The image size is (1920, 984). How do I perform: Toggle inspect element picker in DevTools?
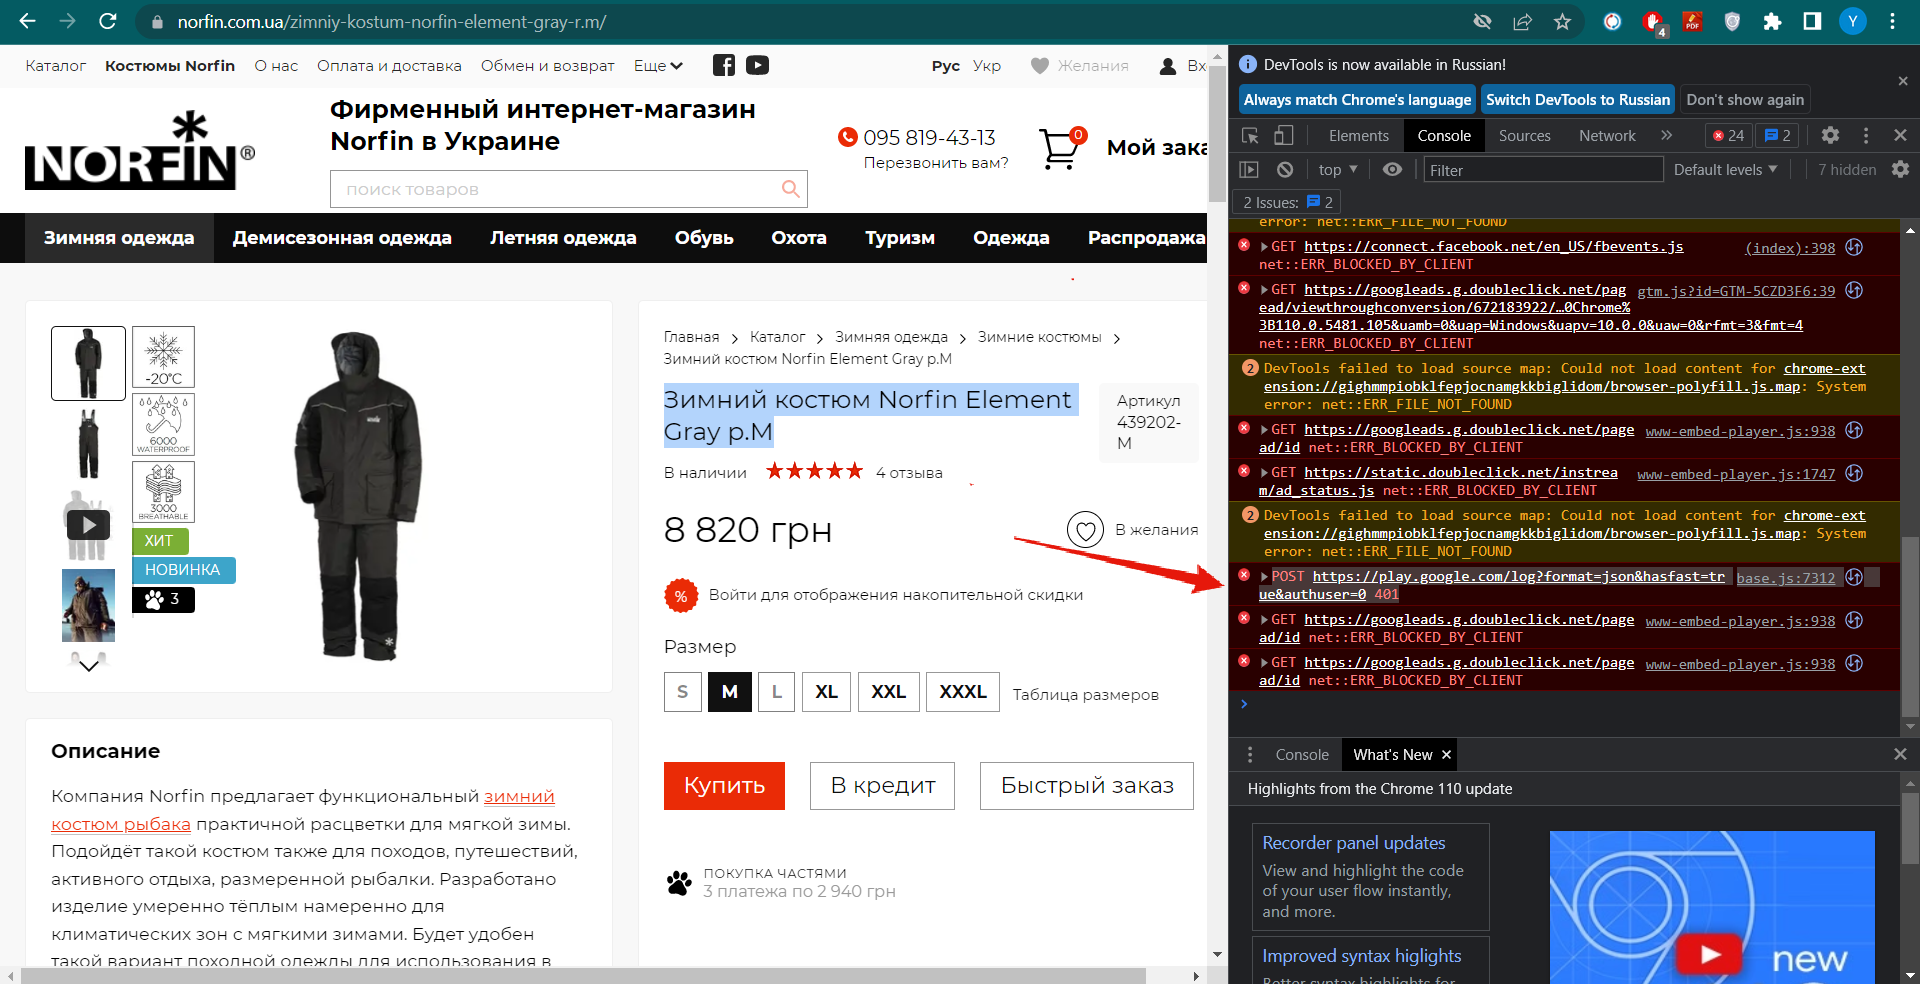pos(1250,135)
